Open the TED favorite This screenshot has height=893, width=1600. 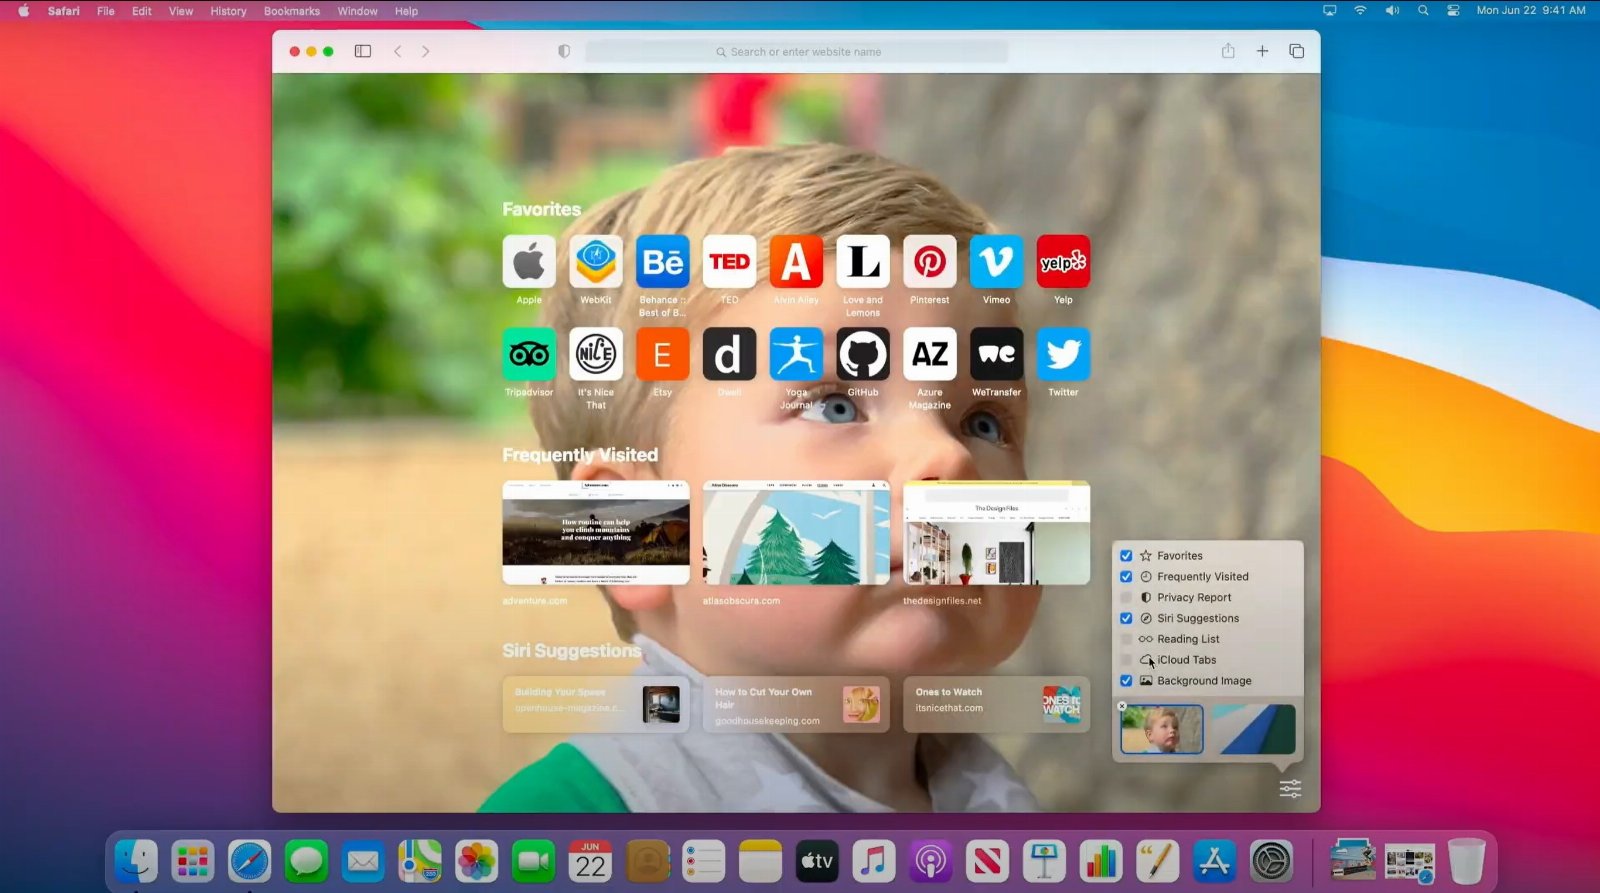(x=730, y=262)
